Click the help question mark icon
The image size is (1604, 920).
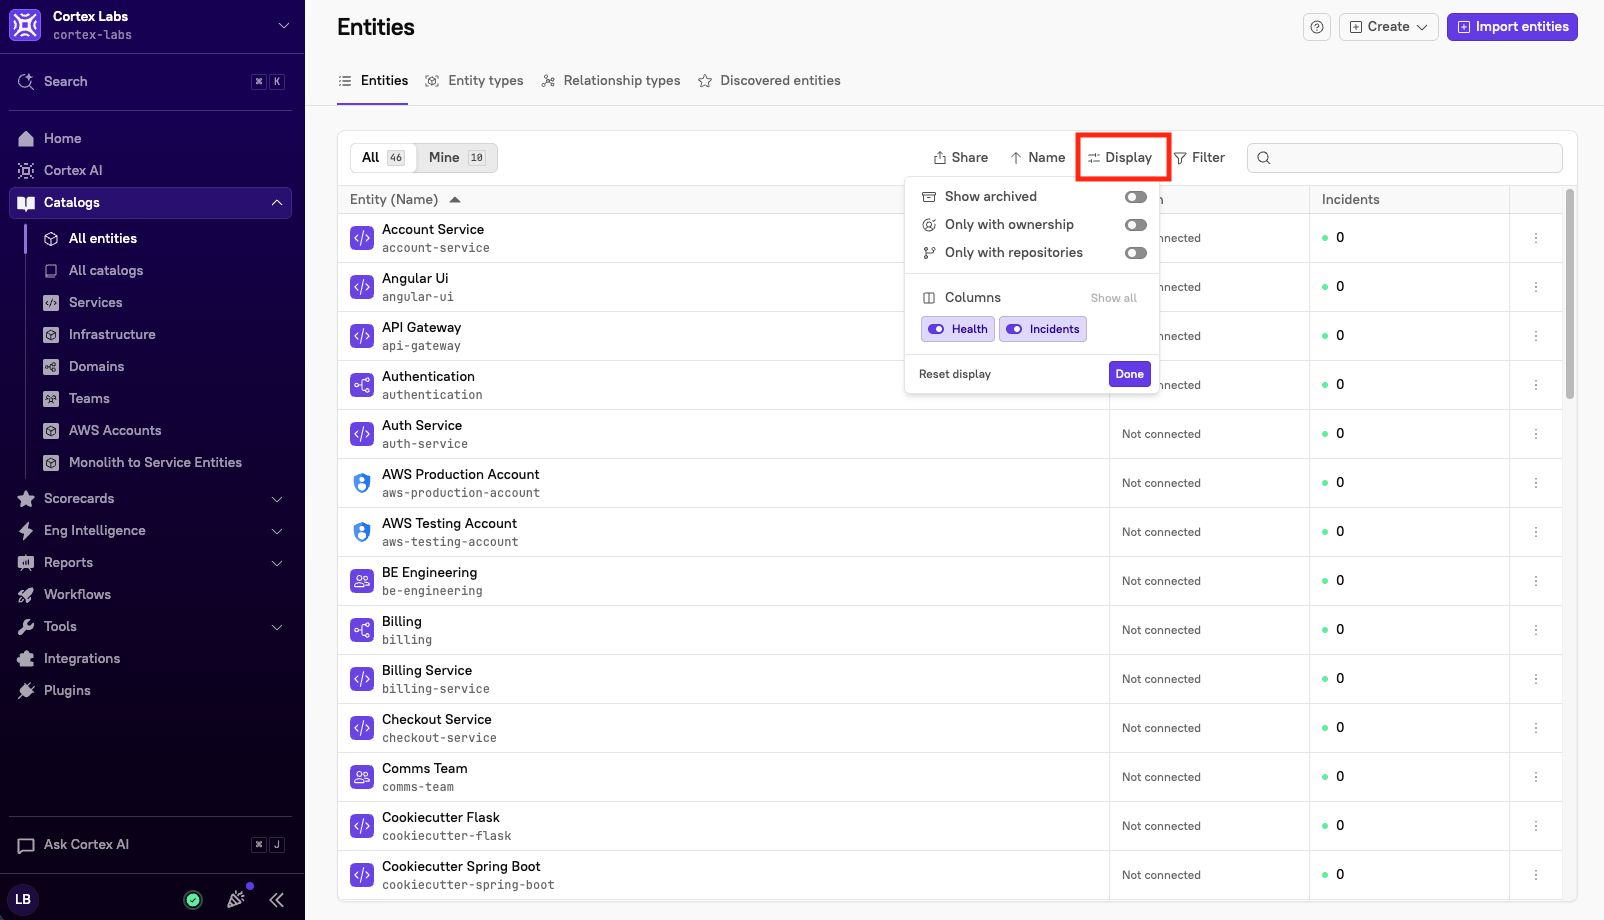[x=1317, y=27]
